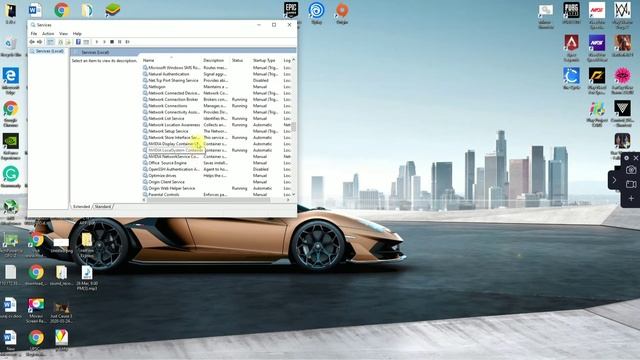Open the GeForce Experience desktop icon
This screenshot has height=360, width=640.
pos(11,146)
